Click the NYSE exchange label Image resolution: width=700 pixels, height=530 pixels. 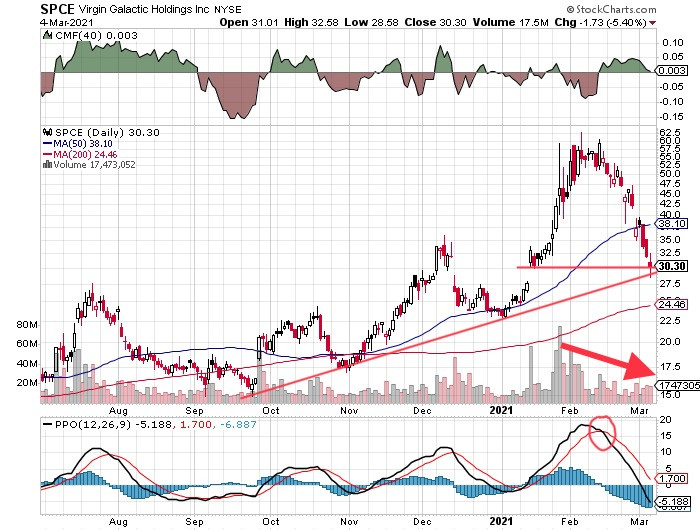(x=227, y=9)
